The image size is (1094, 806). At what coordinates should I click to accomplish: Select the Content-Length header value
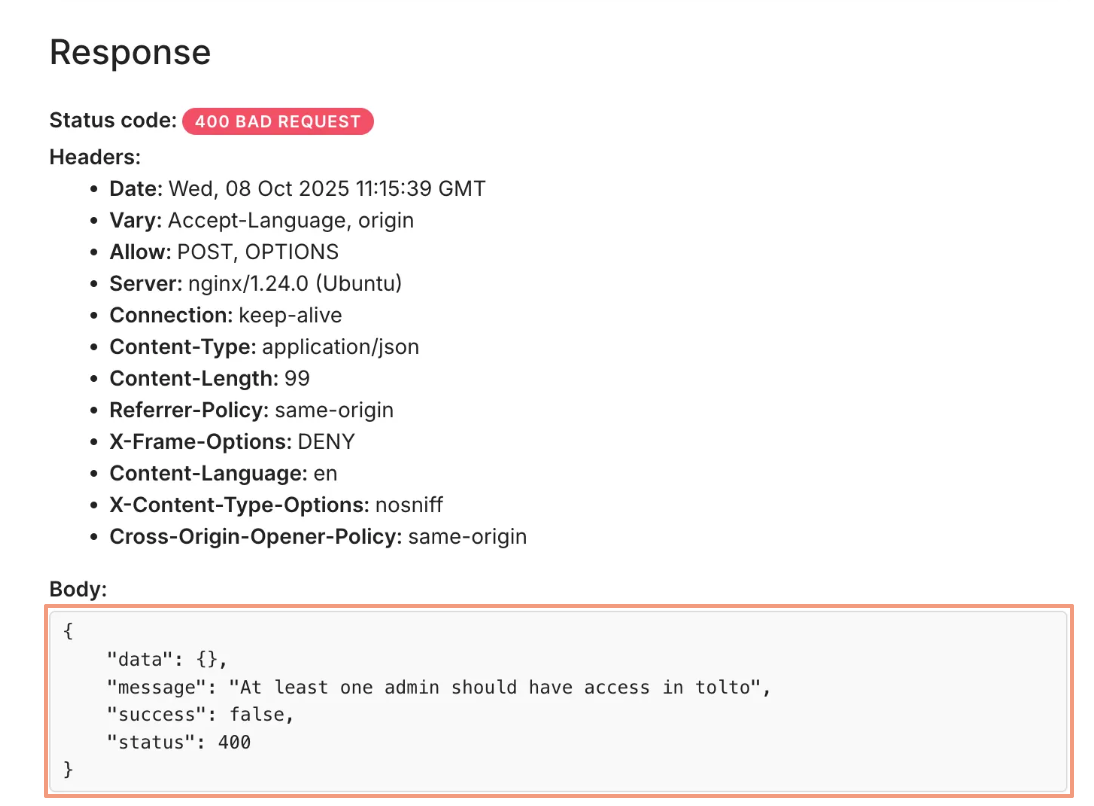(297, 379)
